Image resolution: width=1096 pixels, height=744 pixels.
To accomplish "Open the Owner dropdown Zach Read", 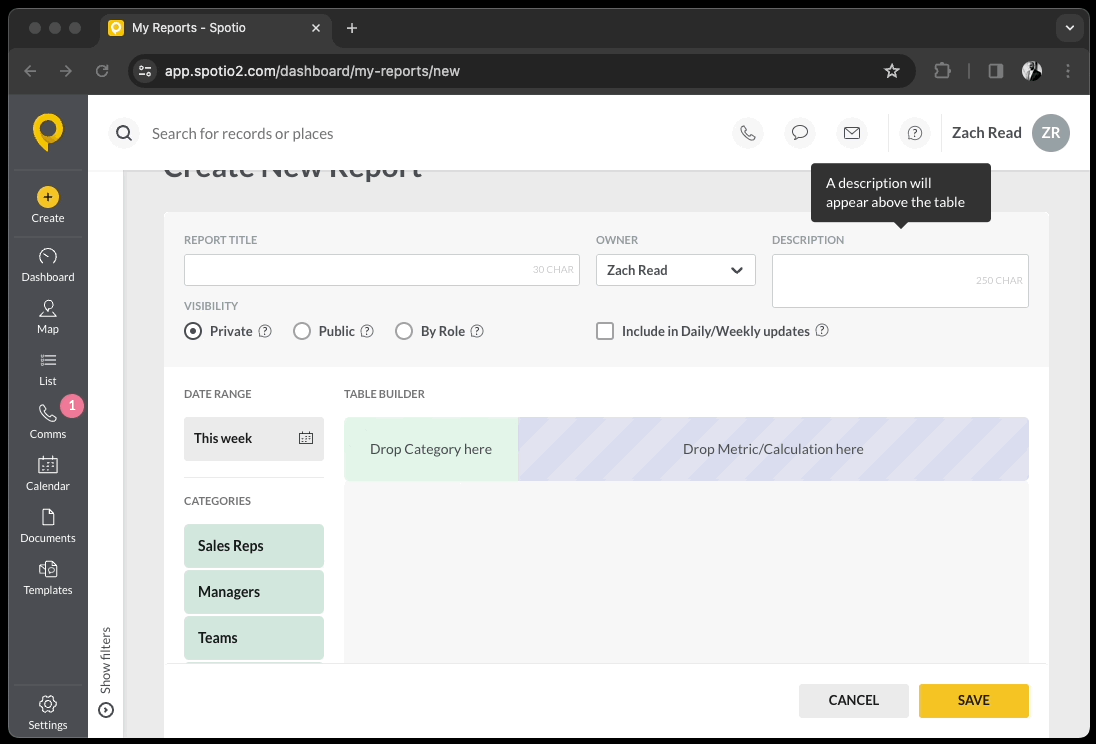I will pyautogui.click(x=675, y=270).
